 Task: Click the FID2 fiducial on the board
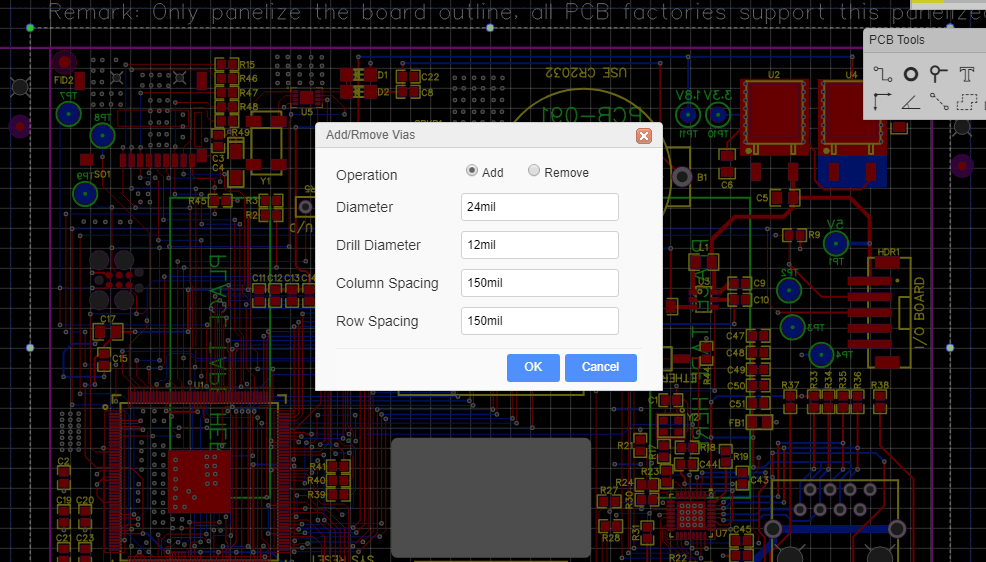tap(64, 63)
